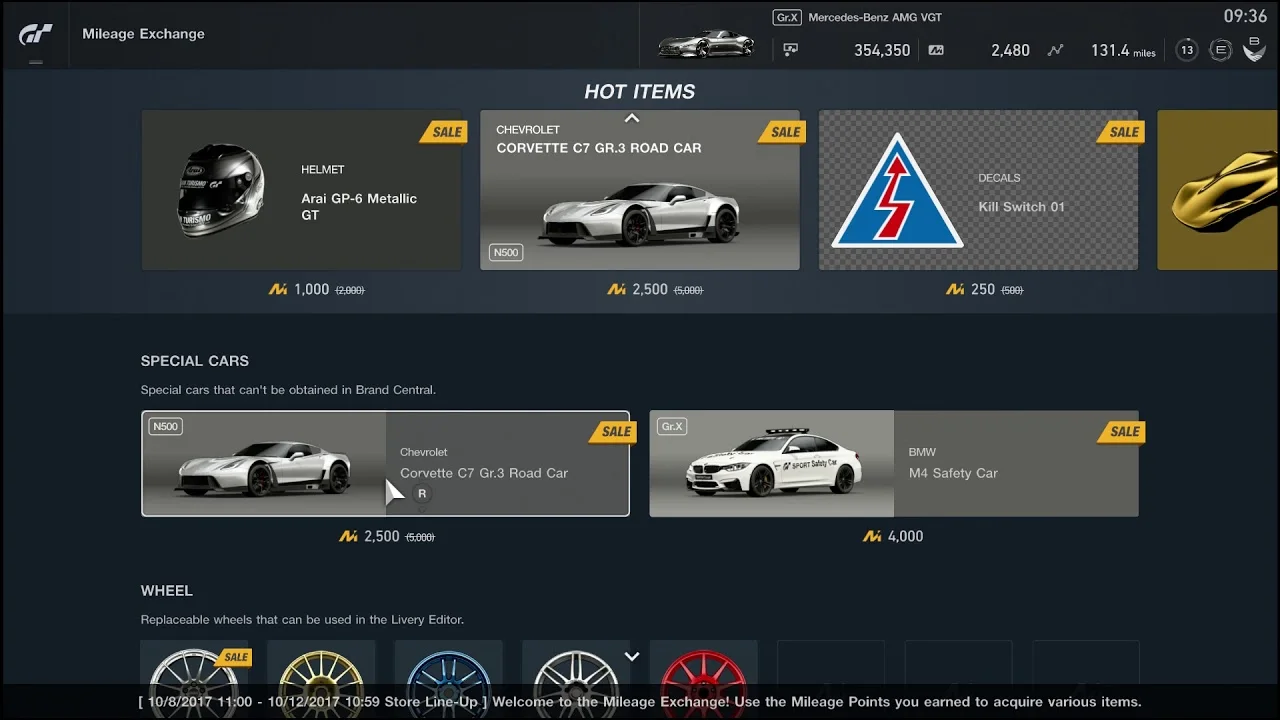Click the Mileage Exchange page title
This screenshot has height=720, width=1280.
pos(143,34)
